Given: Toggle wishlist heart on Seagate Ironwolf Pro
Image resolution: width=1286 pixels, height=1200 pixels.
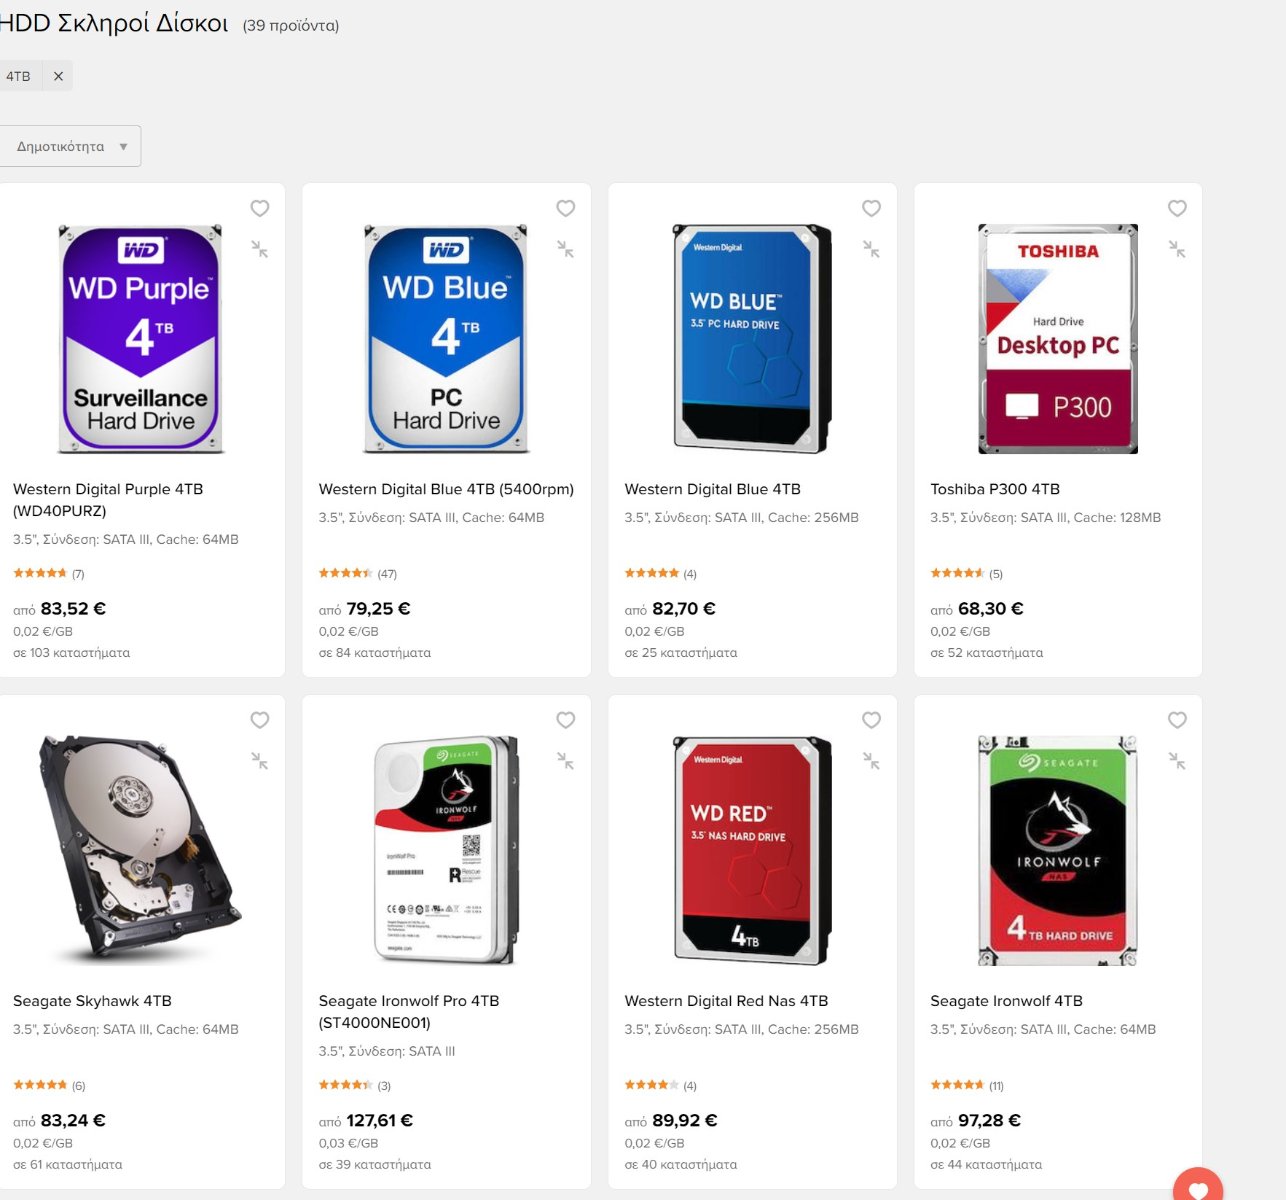Looking at the screenshot, I should click(x=565, y=720).
